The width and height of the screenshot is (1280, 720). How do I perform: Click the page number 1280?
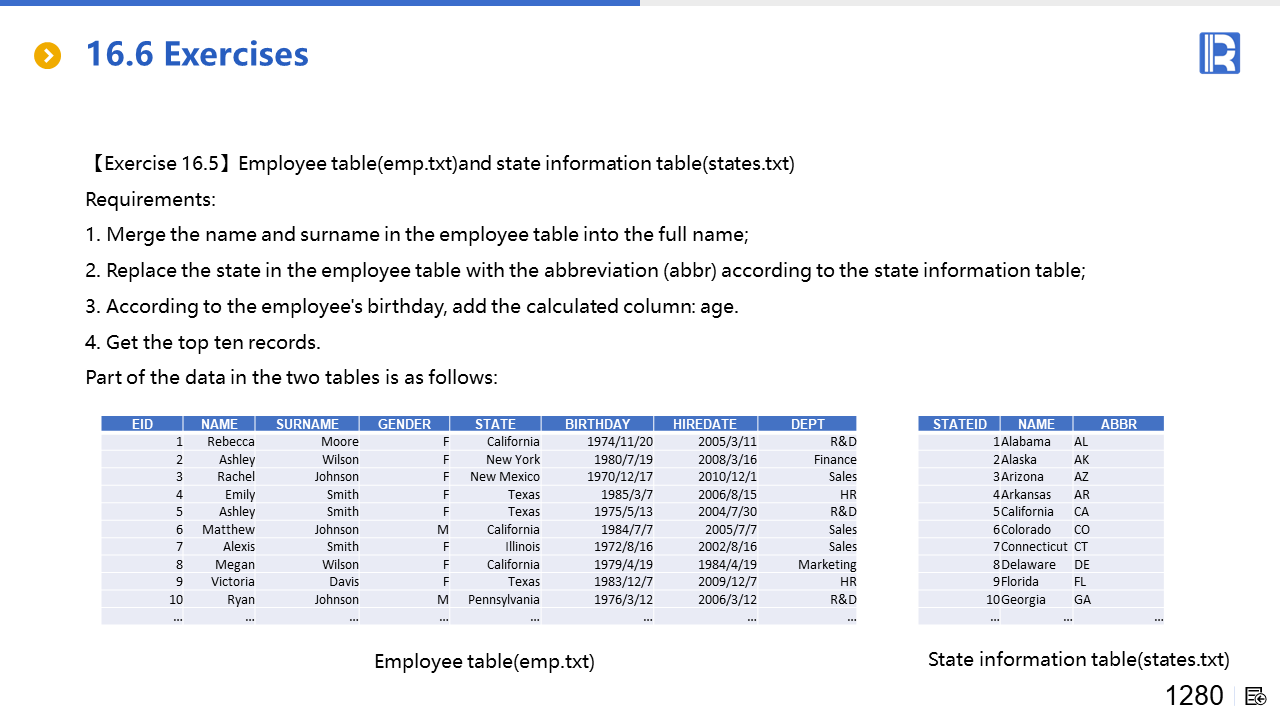click(x=1194, y=696)
